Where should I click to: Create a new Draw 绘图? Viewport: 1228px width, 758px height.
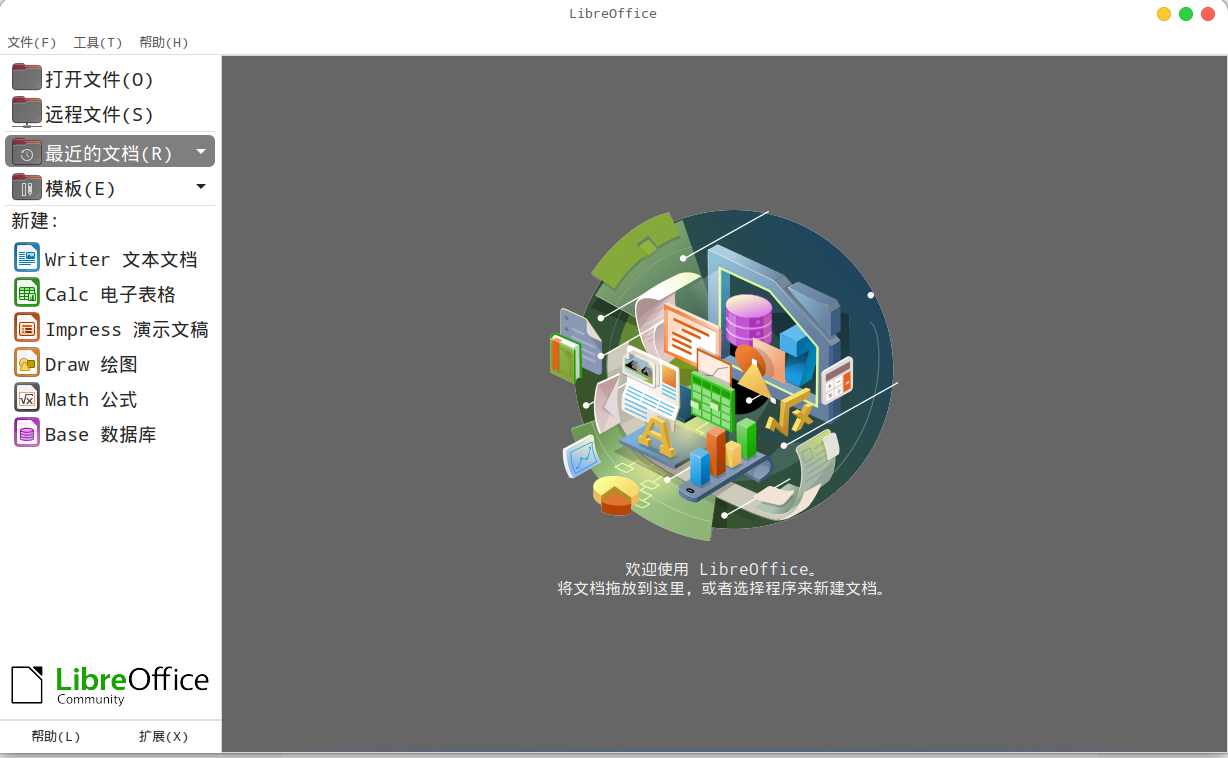(110, 364)
